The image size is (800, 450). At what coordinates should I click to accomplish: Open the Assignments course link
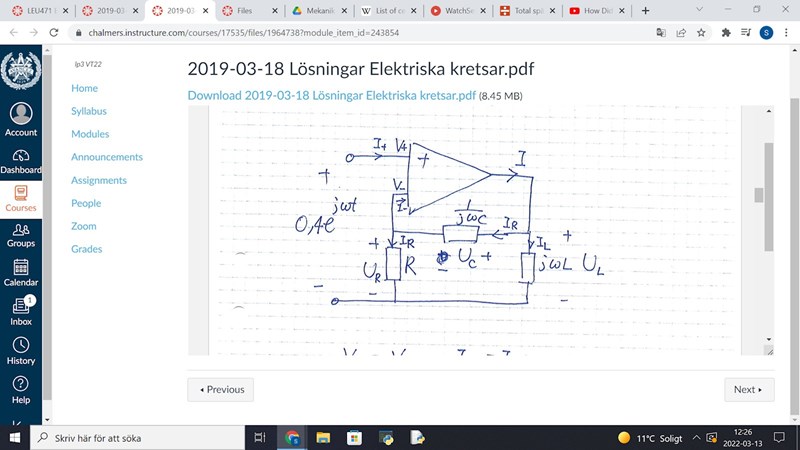pyautogui.click(x=98, y=180)
